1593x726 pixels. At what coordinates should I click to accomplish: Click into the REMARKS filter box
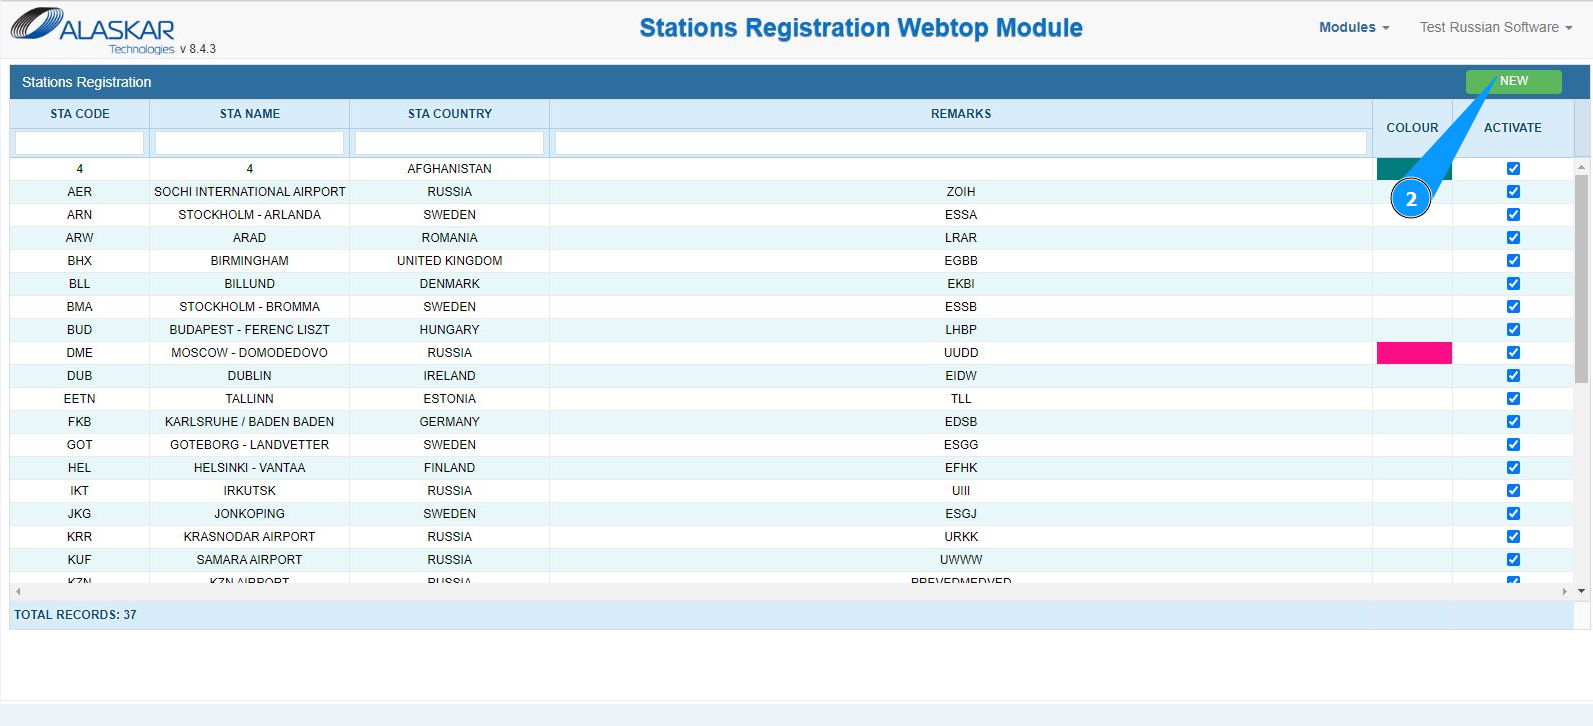click(x=961, y=143)
